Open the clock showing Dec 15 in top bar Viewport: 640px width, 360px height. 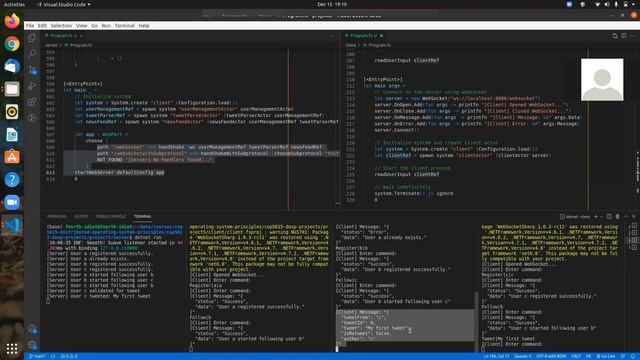pos(332,4)
